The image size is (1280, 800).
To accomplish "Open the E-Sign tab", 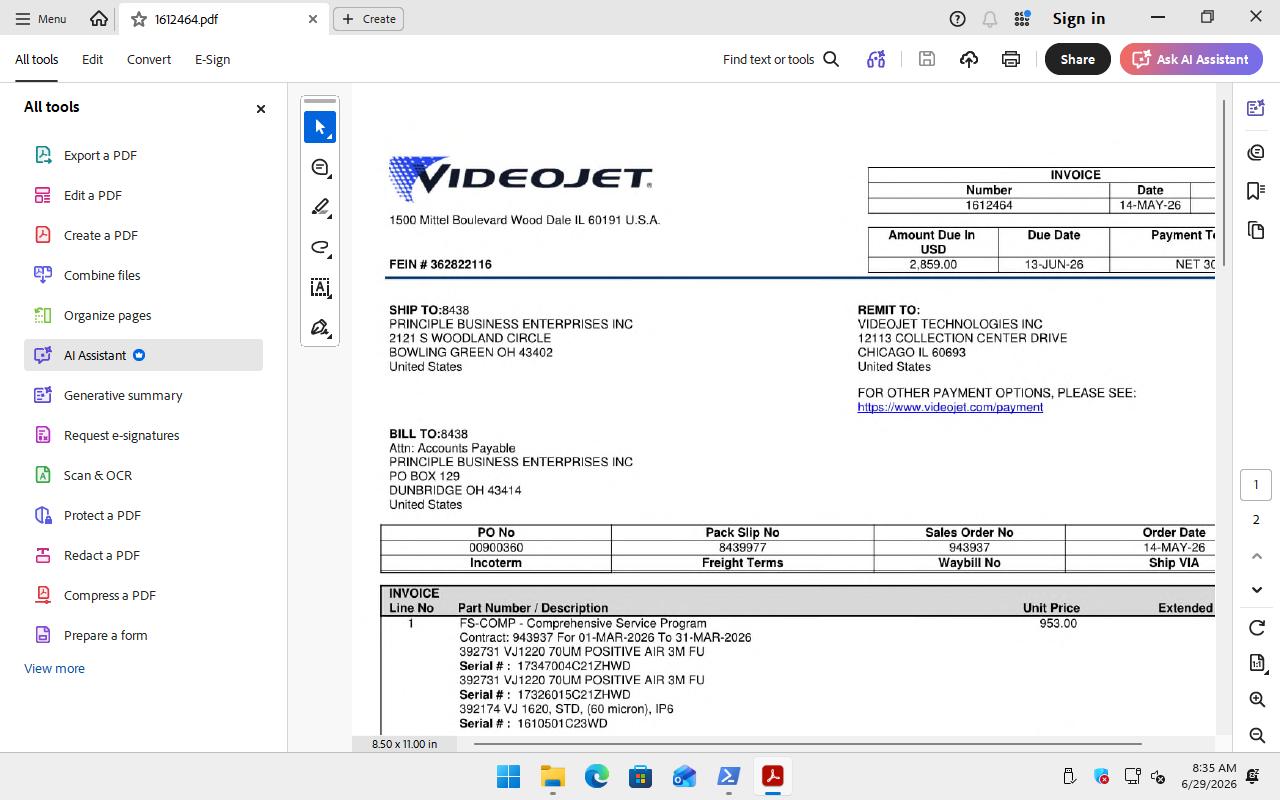I will pos(212,59).
